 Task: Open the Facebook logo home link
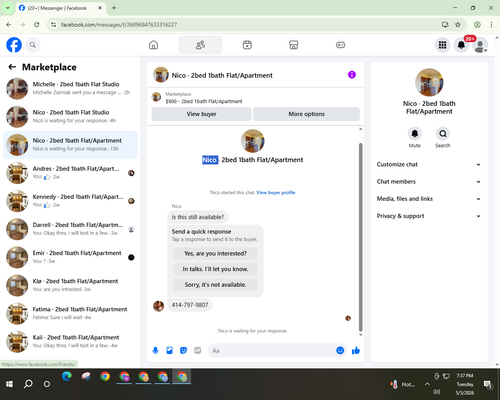(x=14, y=45)
